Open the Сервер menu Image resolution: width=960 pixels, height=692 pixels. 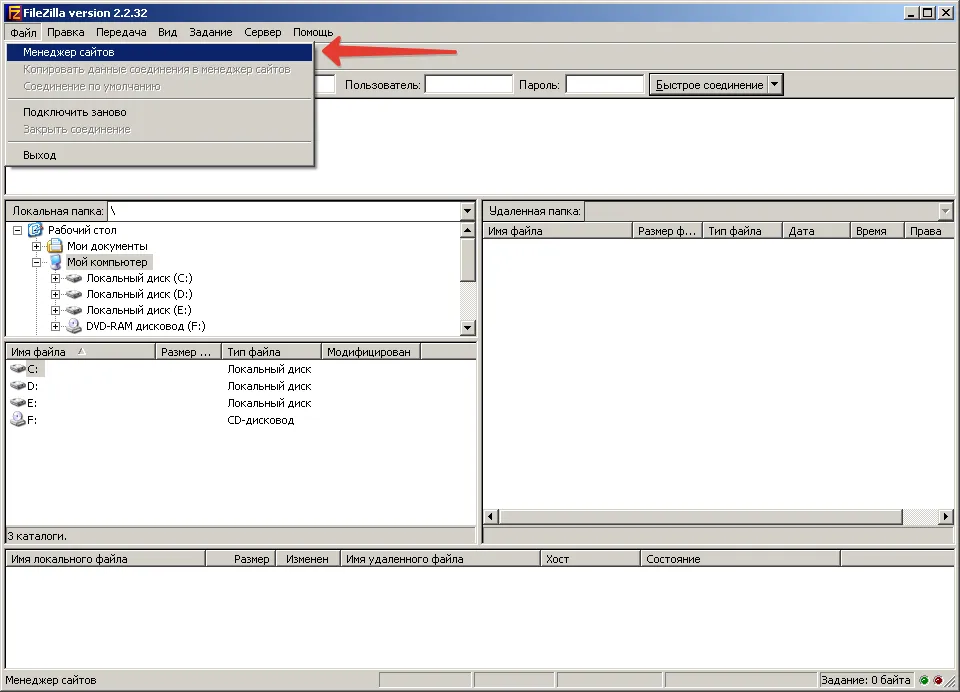(263, 32)
